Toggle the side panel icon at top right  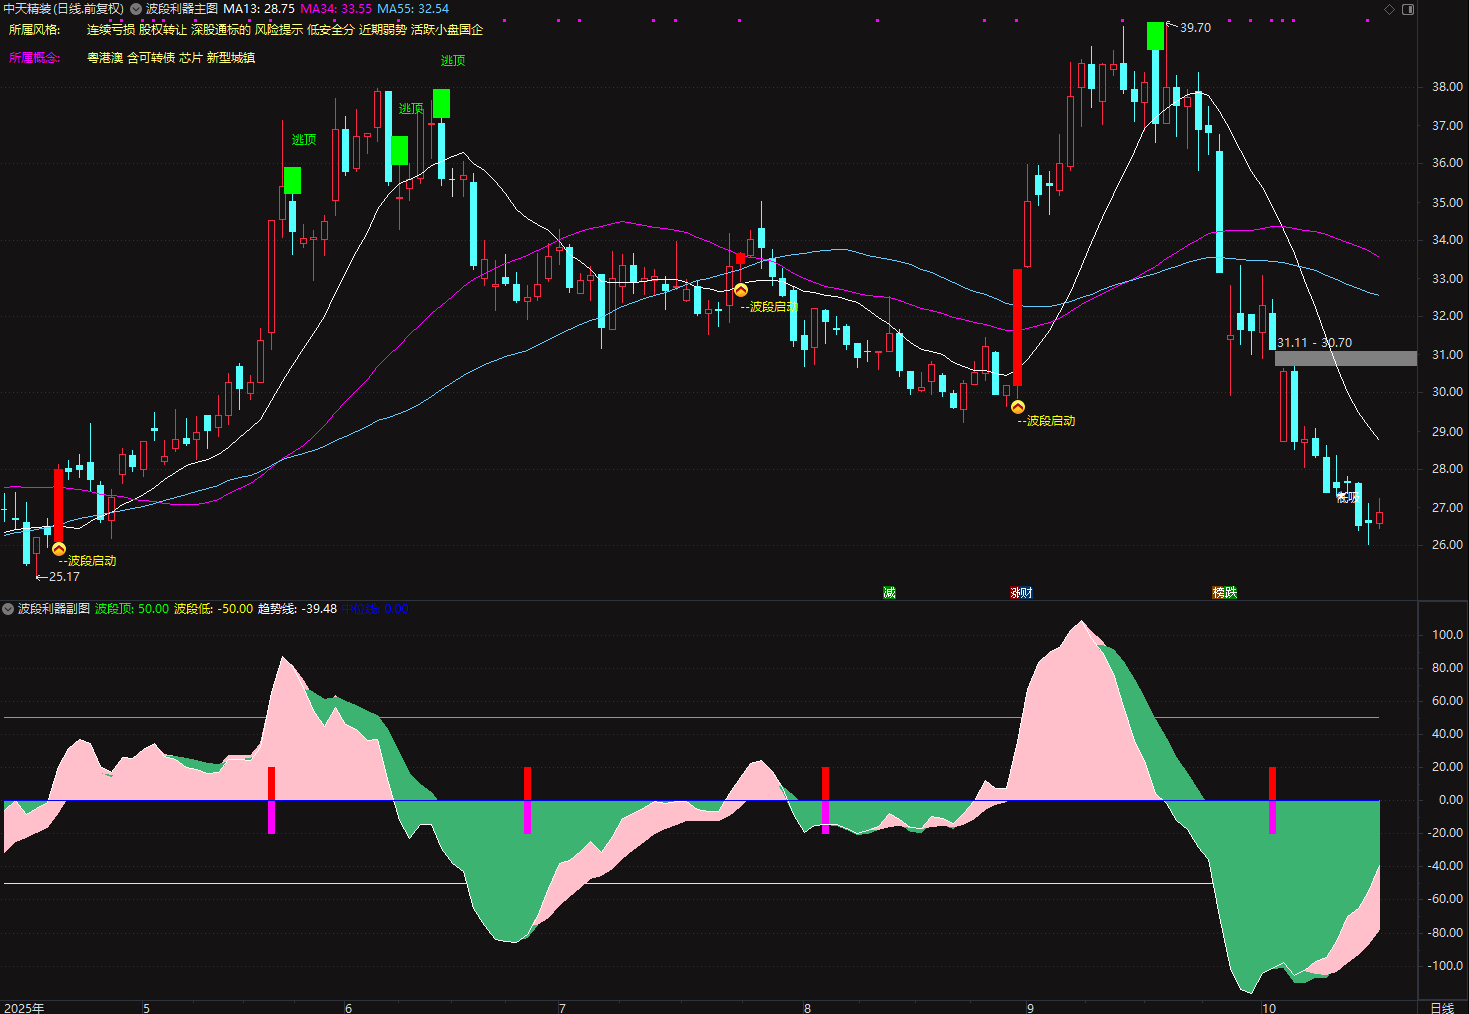(1408, 9)
